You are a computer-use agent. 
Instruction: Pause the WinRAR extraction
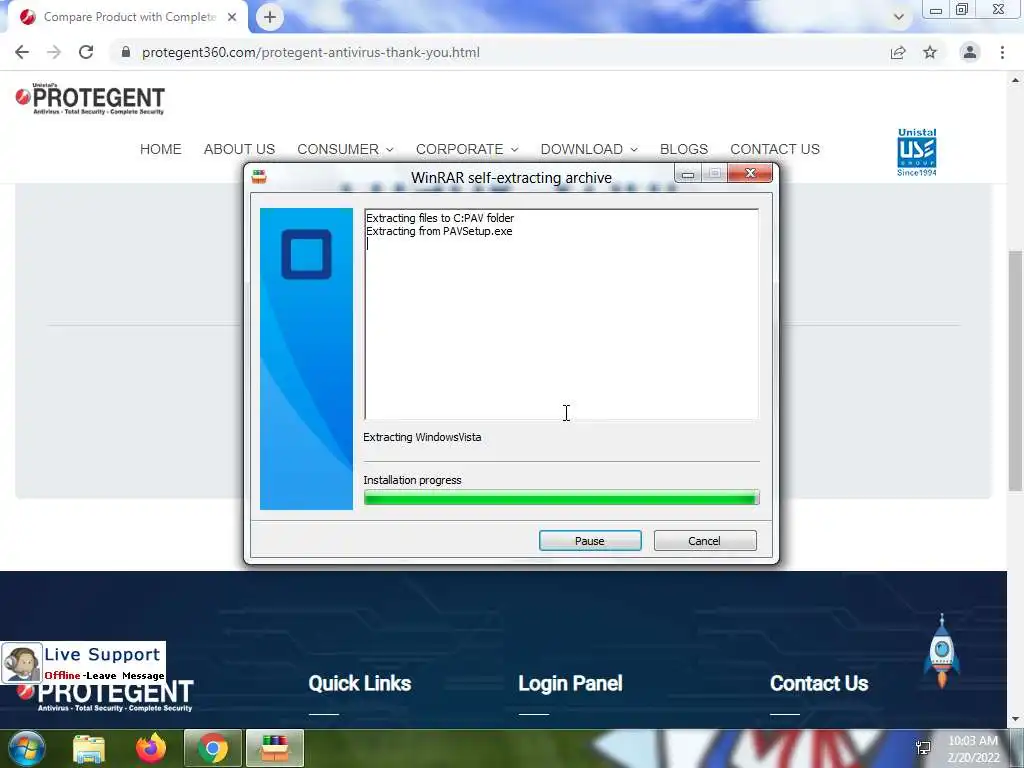(x=590, y=541)
